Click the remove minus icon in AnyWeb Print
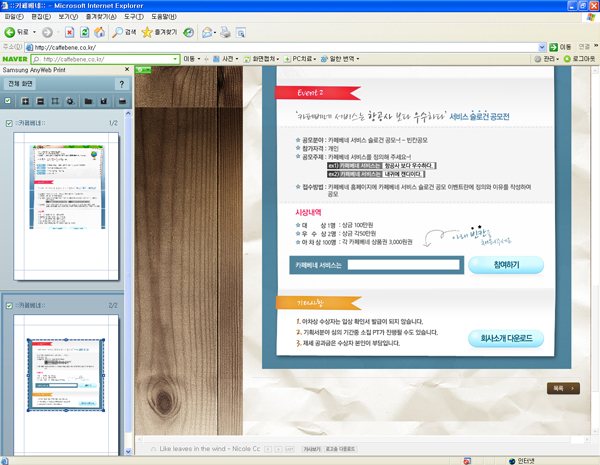Image resolution: width=600 pixels, height=465 pixels. pos(40,101)
